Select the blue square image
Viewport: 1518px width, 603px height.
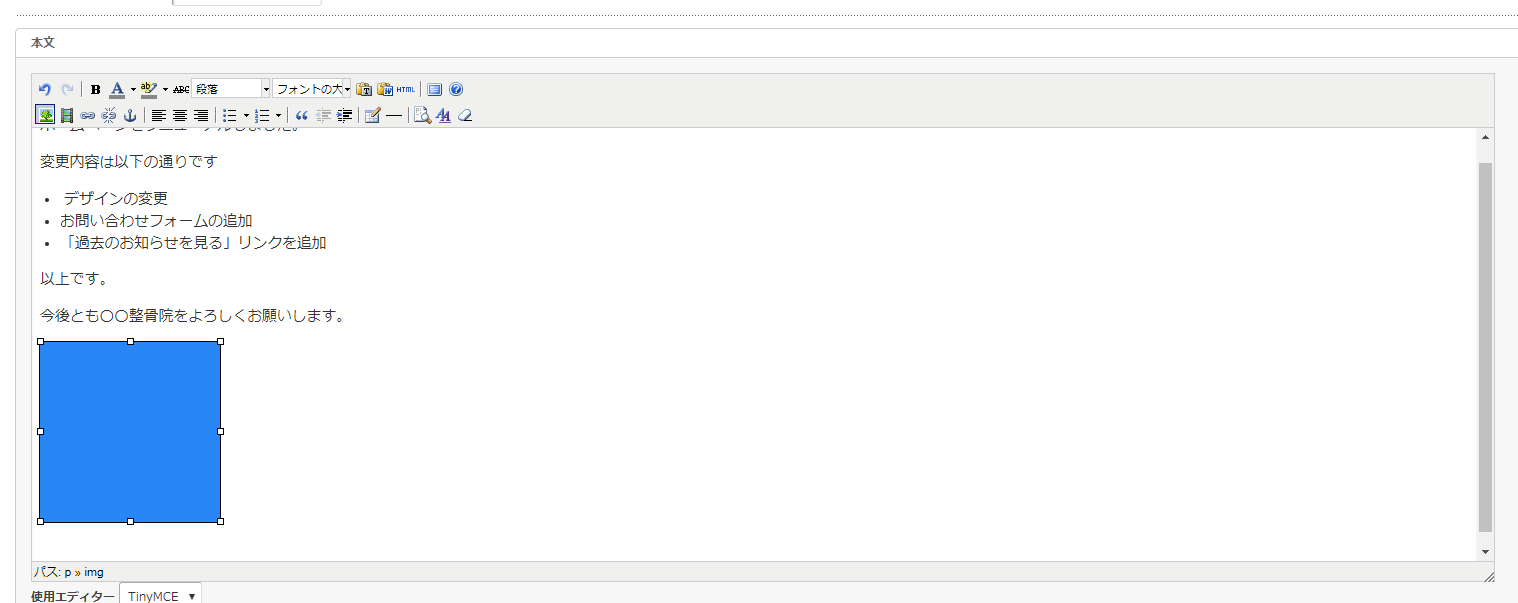pos(130,432)
